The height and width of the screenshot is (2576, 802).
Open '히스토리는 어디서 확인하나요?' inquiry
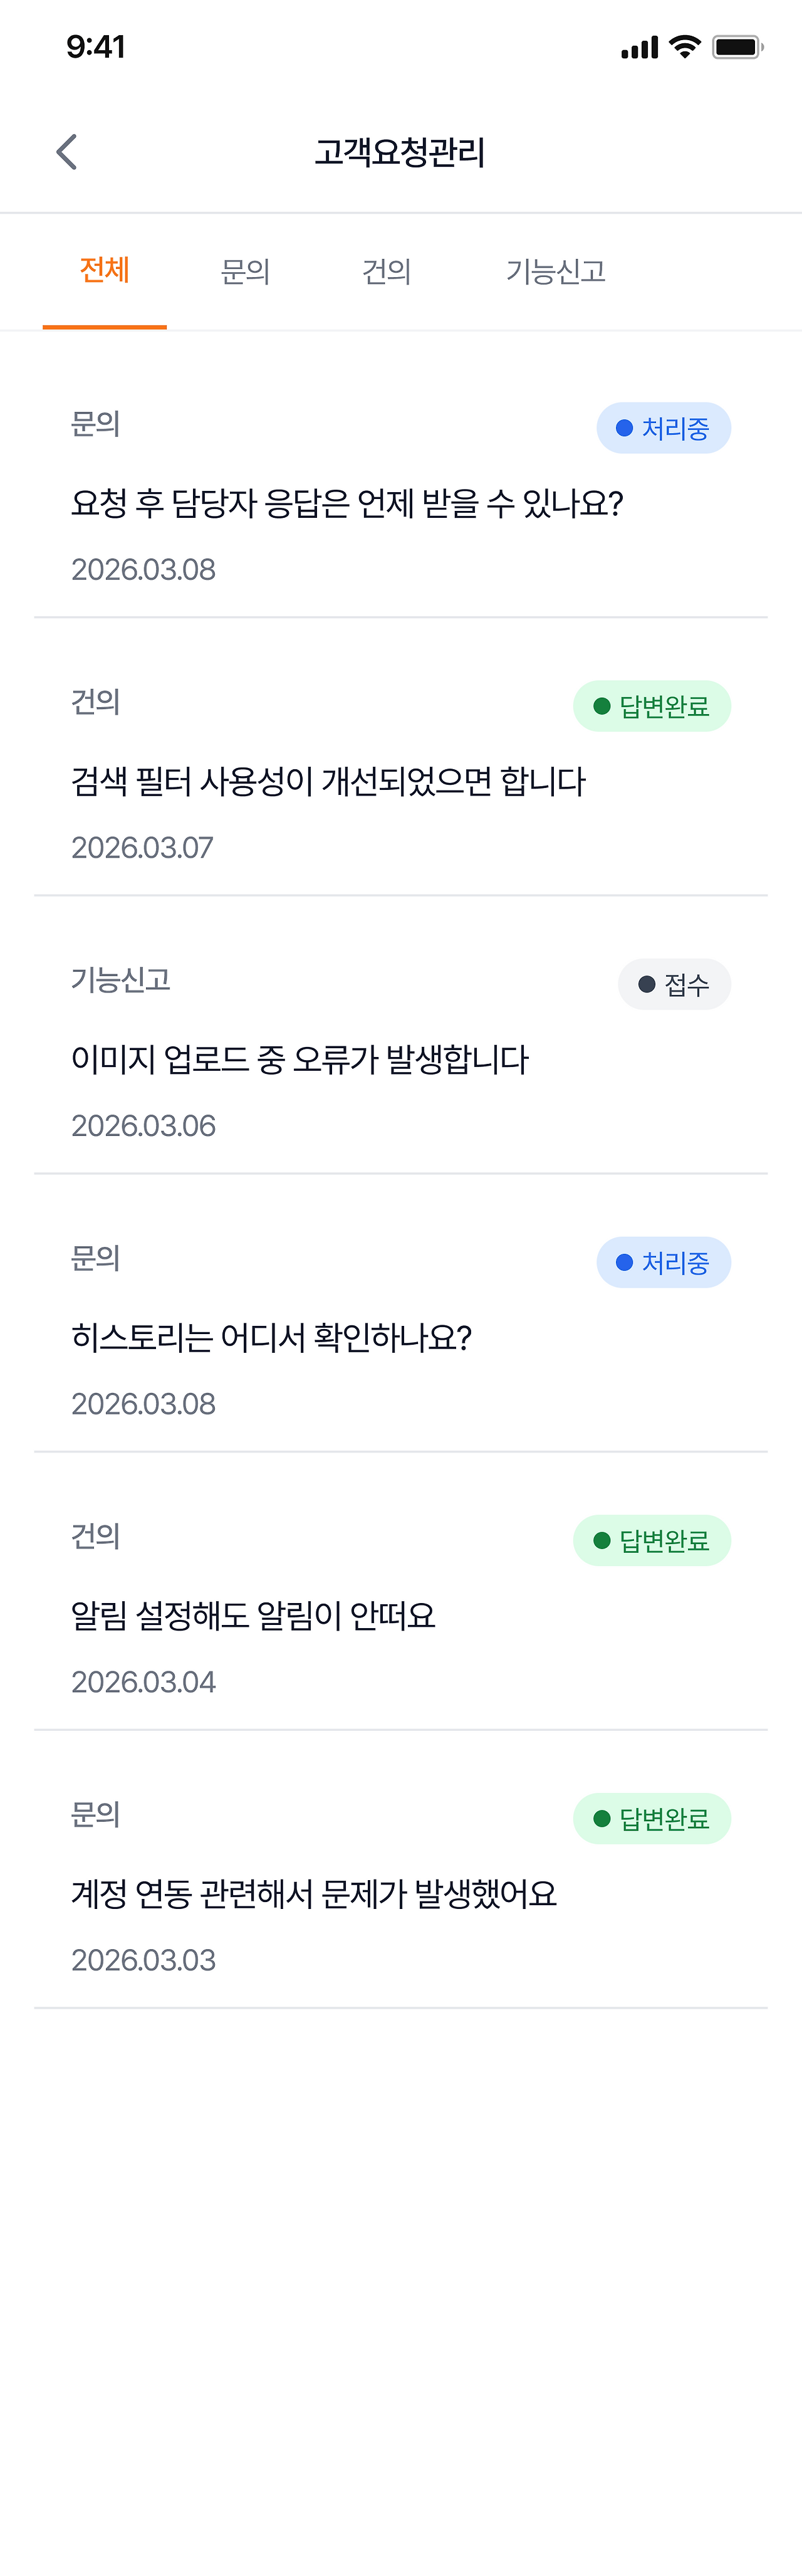click(x=271, y=1337)
